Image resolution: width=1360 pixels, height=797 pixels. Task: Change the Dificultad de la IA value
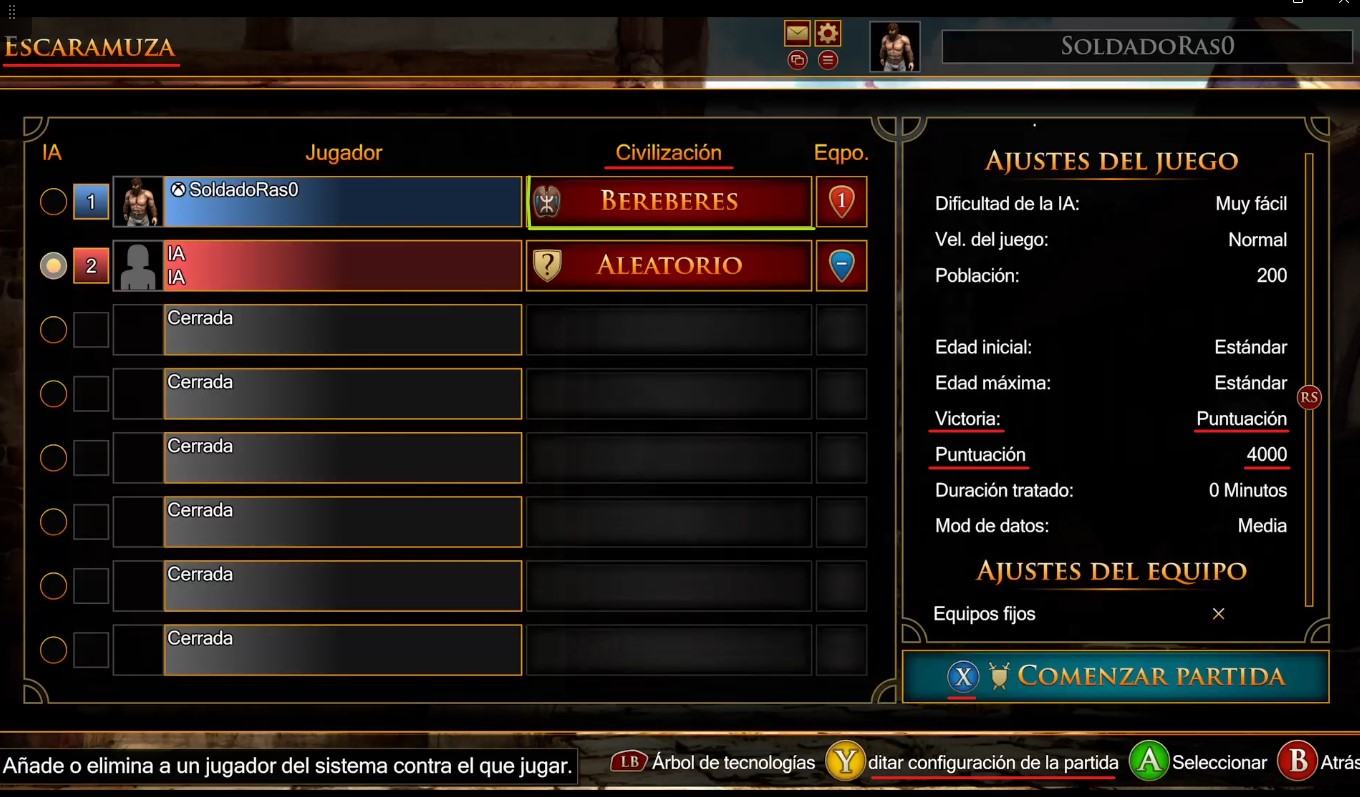tap(1251, 204)
